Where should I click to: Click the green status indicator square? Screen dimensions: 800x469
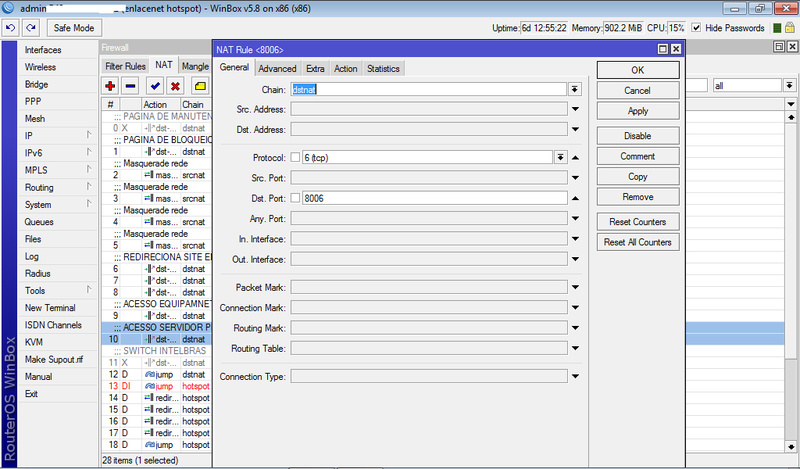(x=777, y=28)
